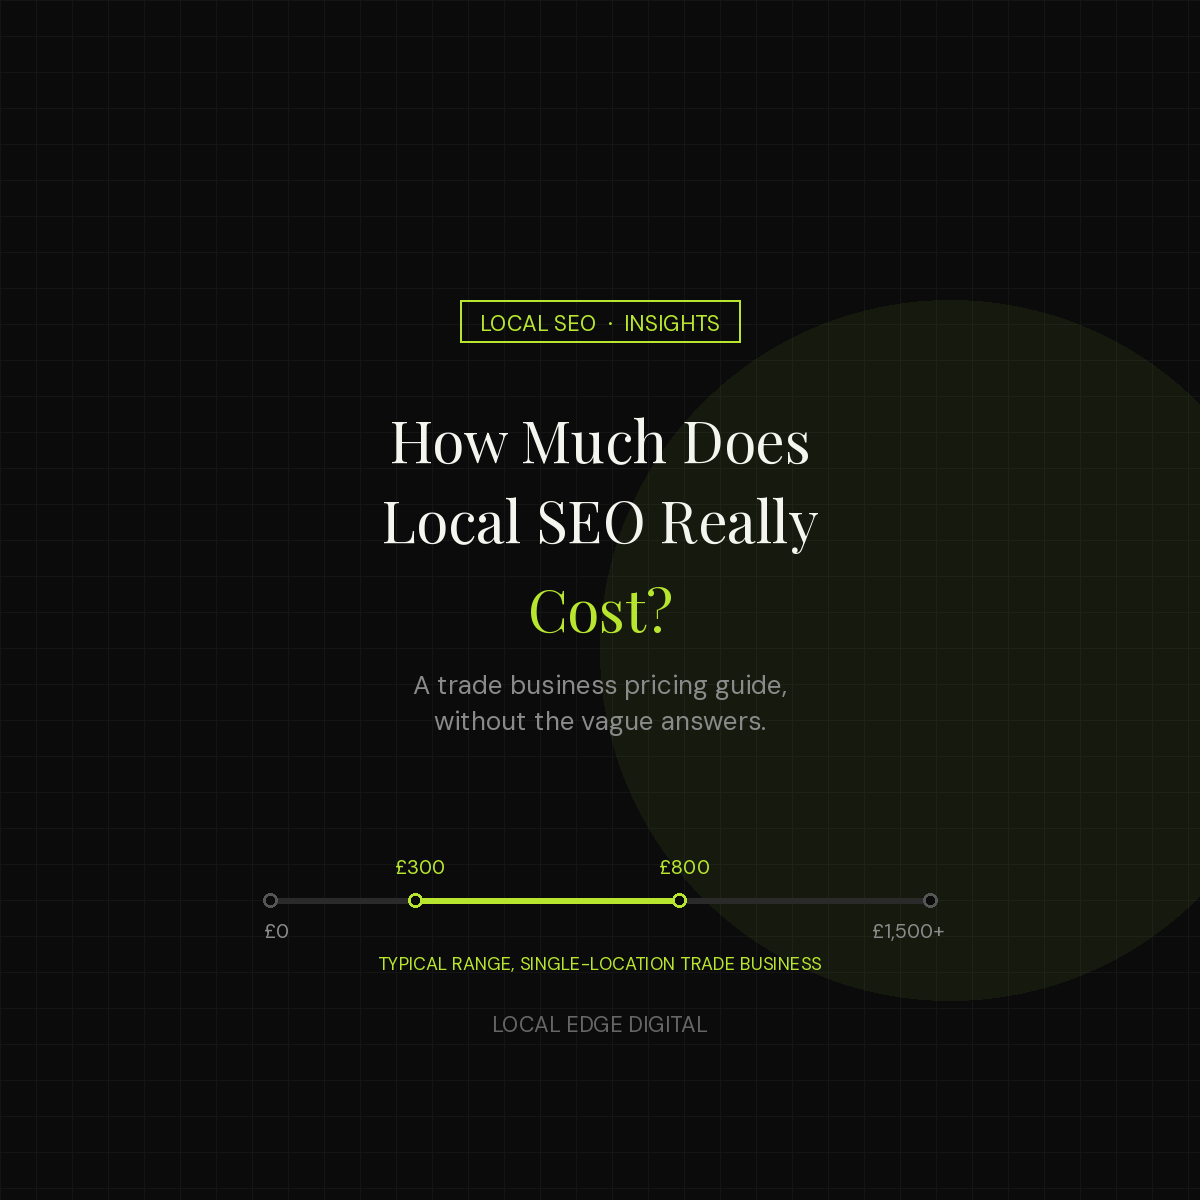Click the £0 axis label
The image size is (1200, 1200).
[276, 931]
